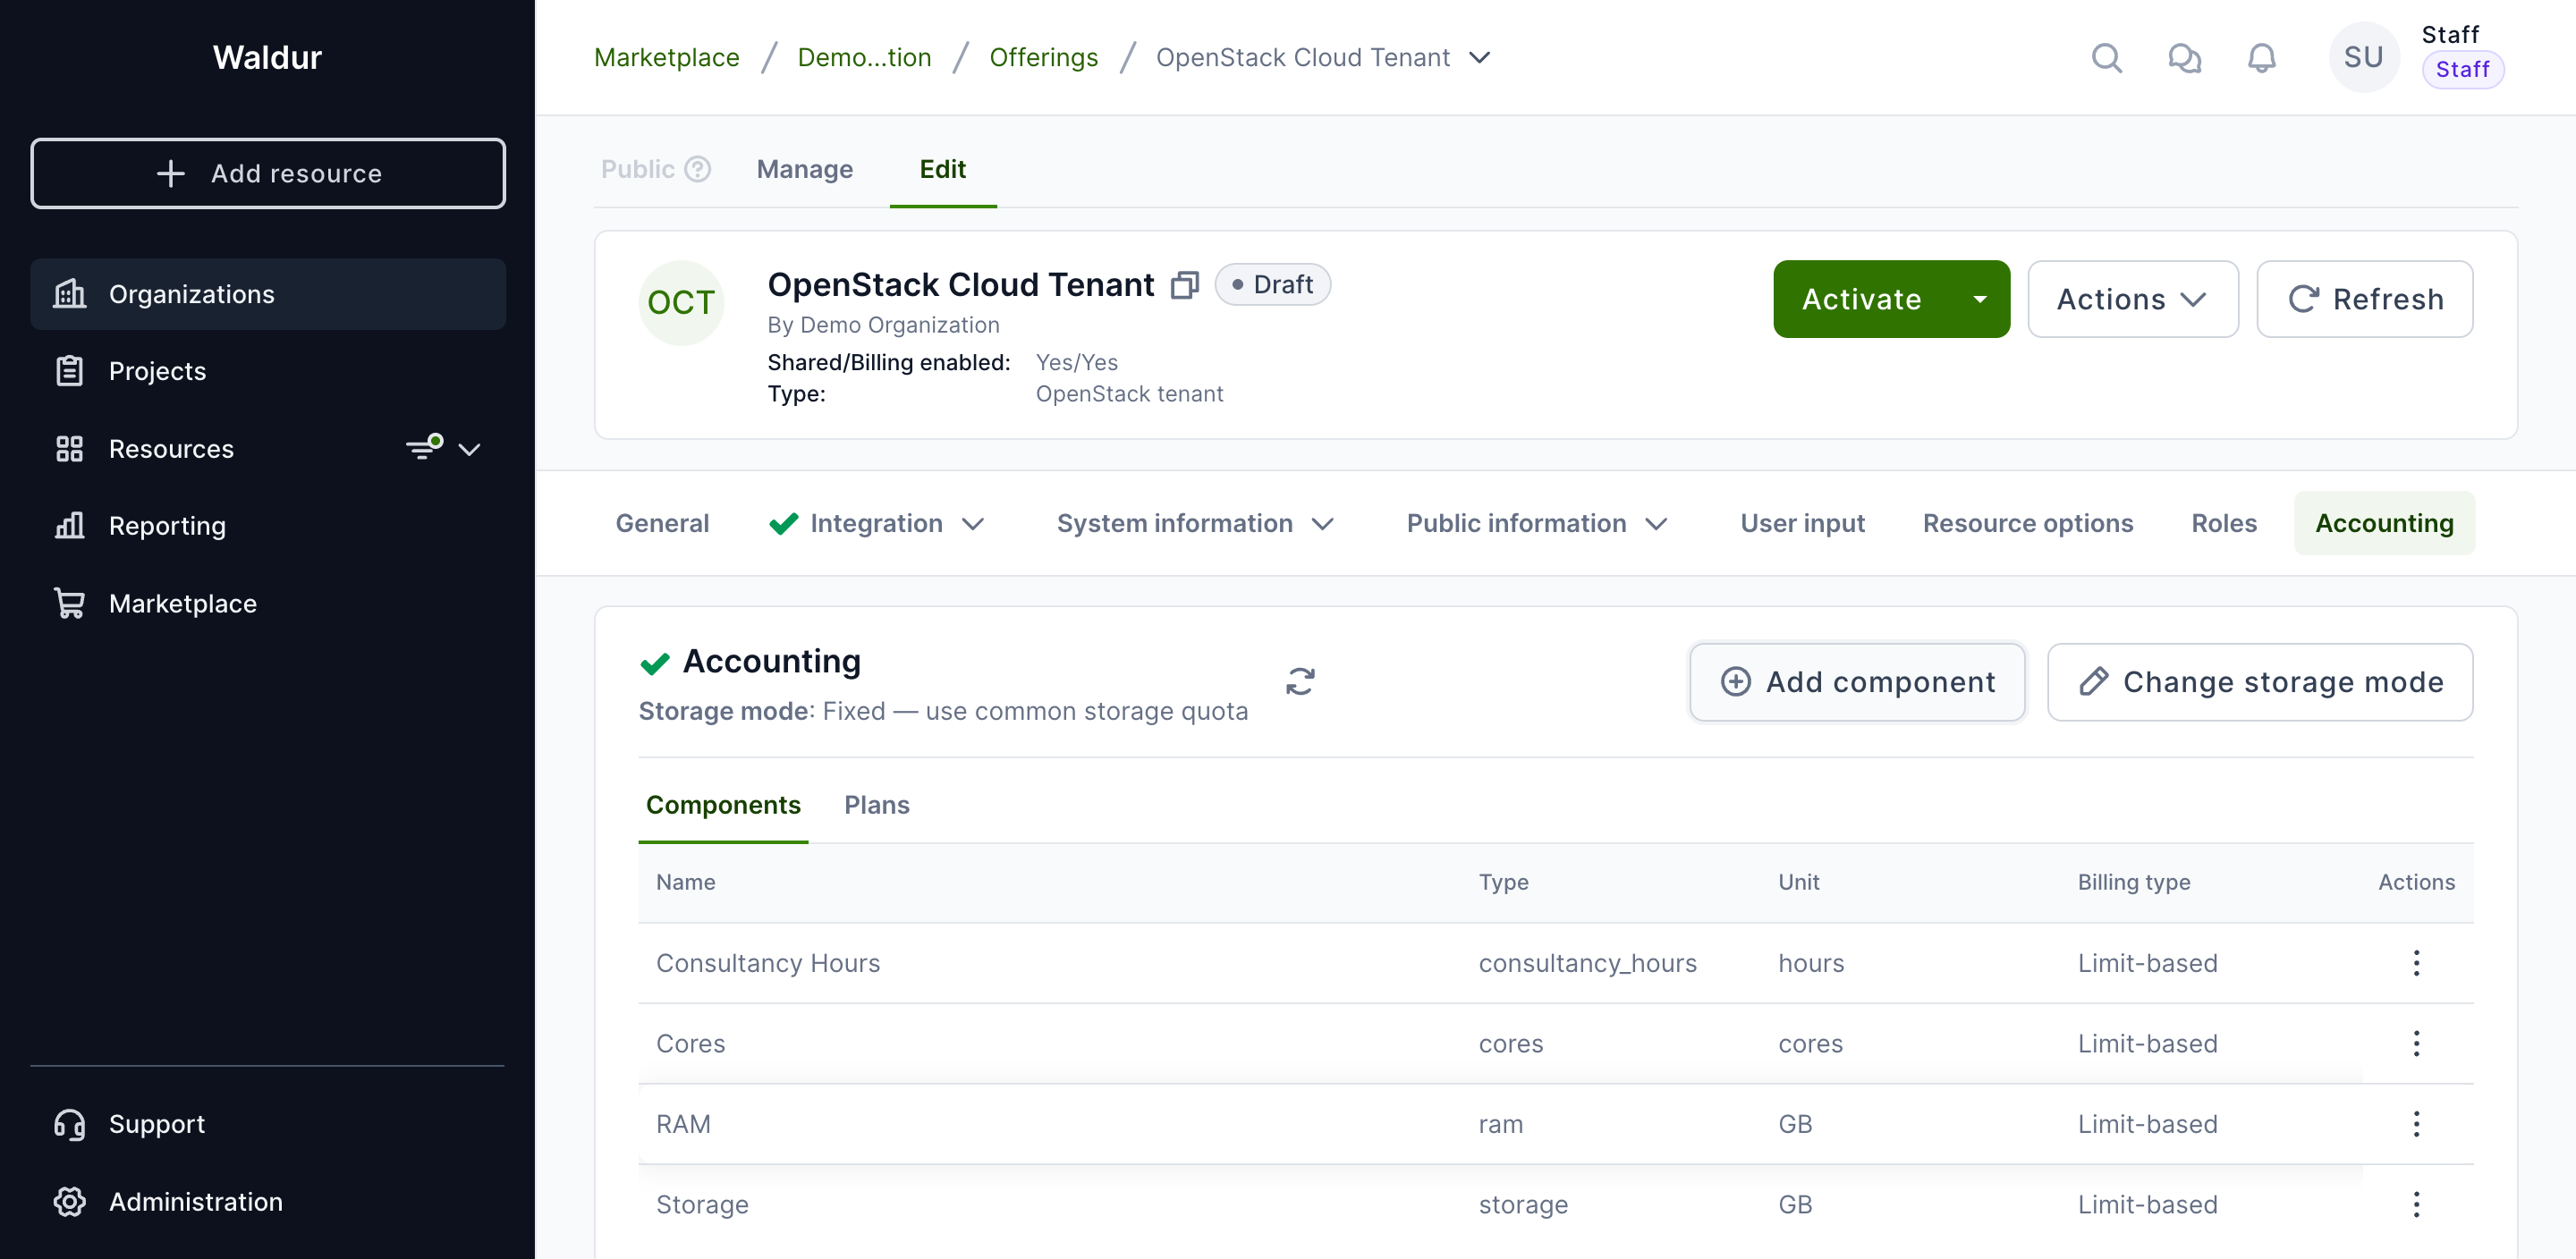Screen dimensions: 2576x1259
Task: Open the Actions dropdown
Action: tap(2132, 299)
